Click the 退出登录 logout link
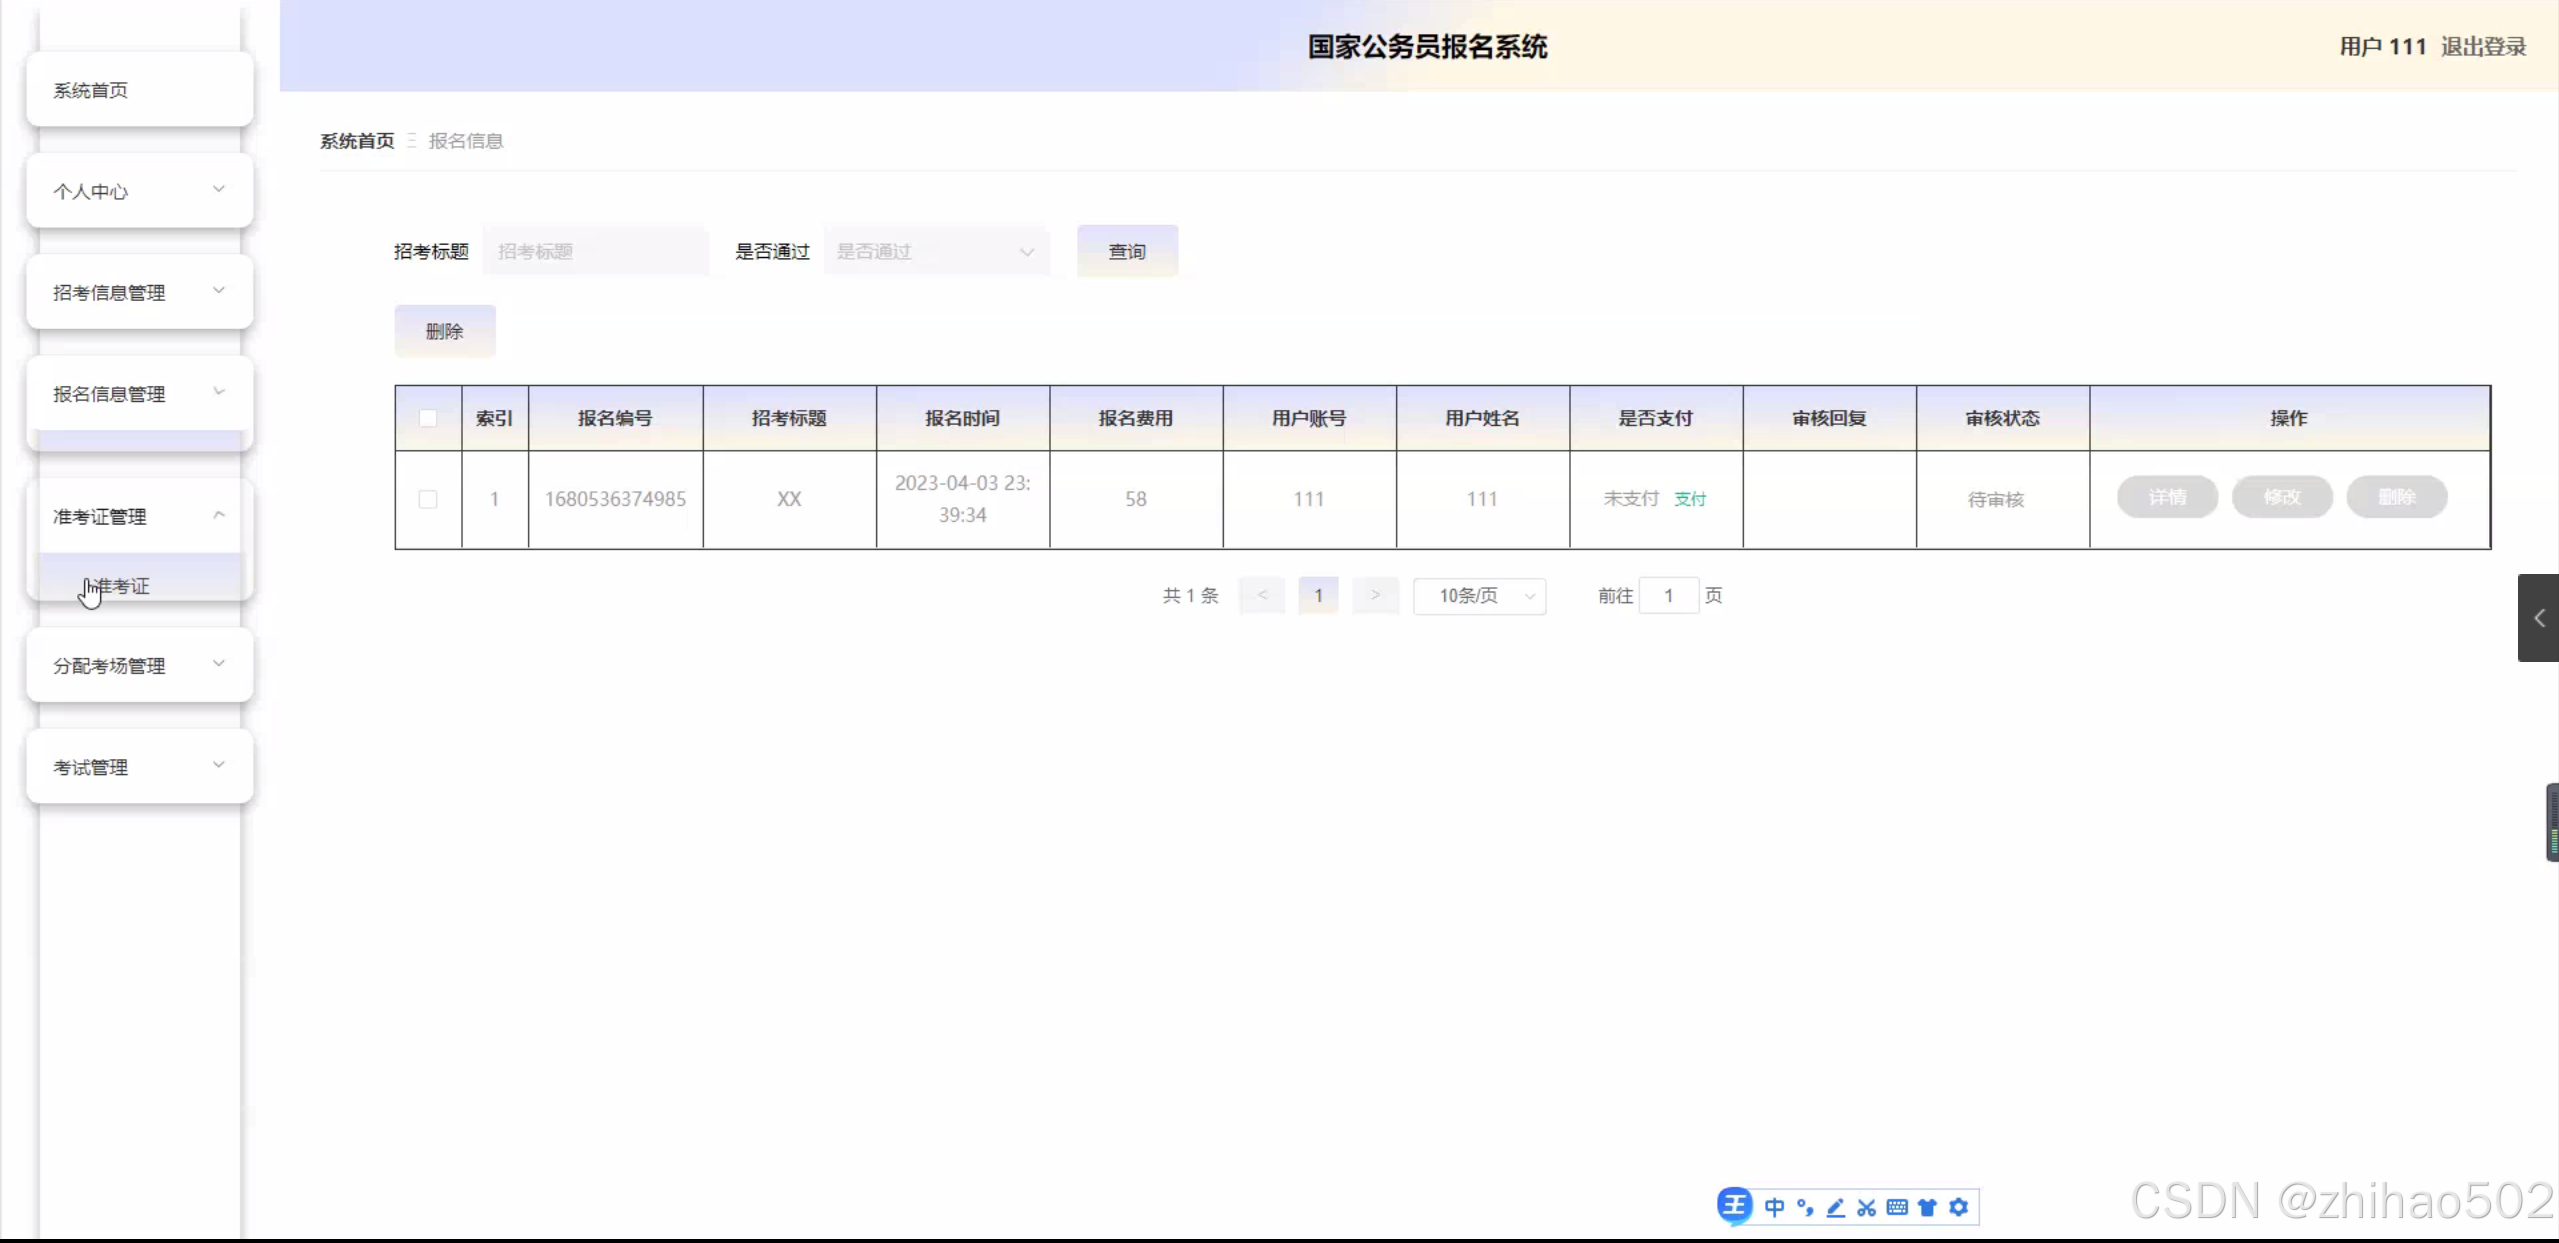This screenshot has height=1243, width=2559. [x=2483, y=47]
